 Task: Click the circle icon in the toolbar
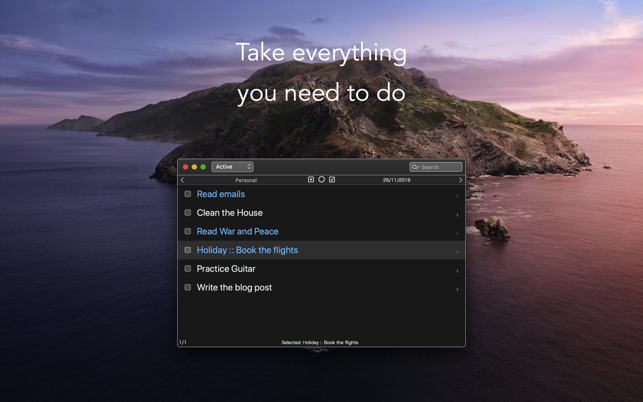point(322,179)
